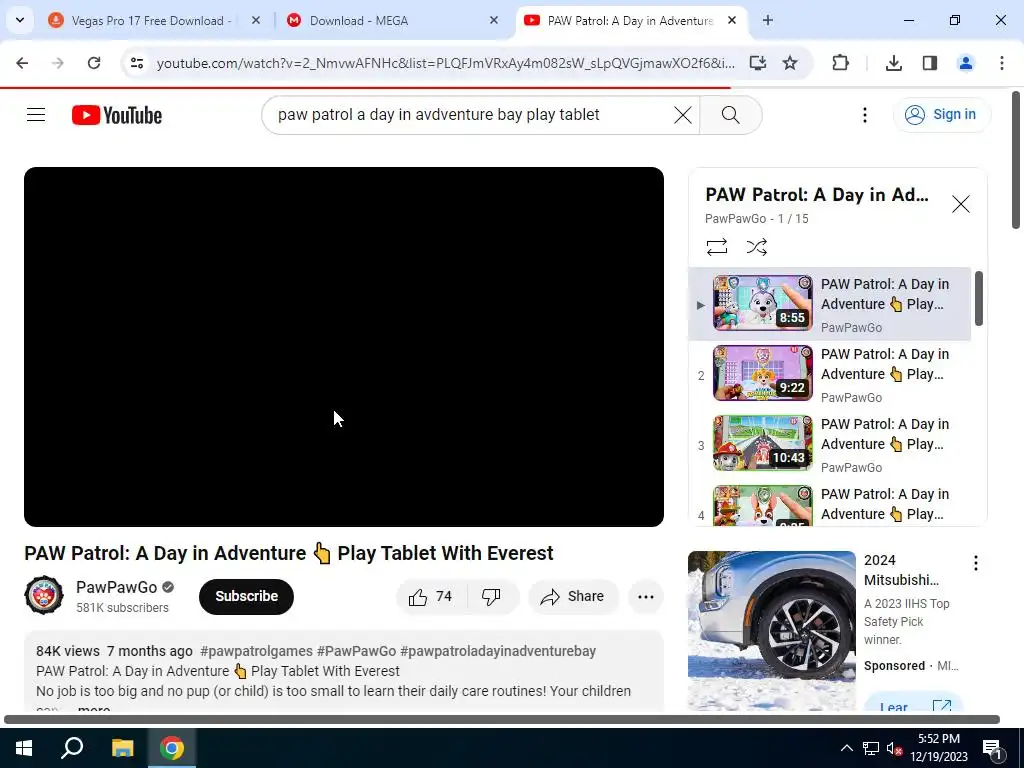This screenshot has height=768, width=1024.
Task: Reload the page
Action: point(94,63)
